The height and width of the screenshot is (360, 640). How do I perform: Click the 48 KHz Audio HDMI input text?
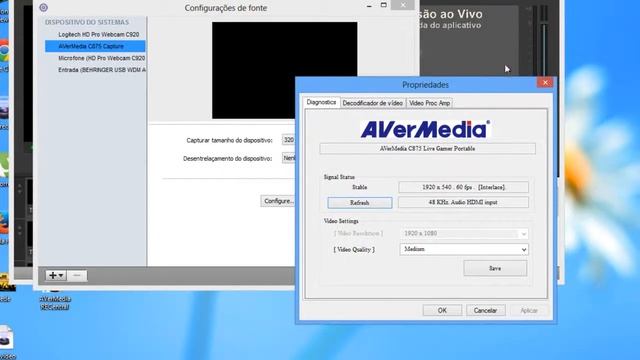[x=463, y=202]
